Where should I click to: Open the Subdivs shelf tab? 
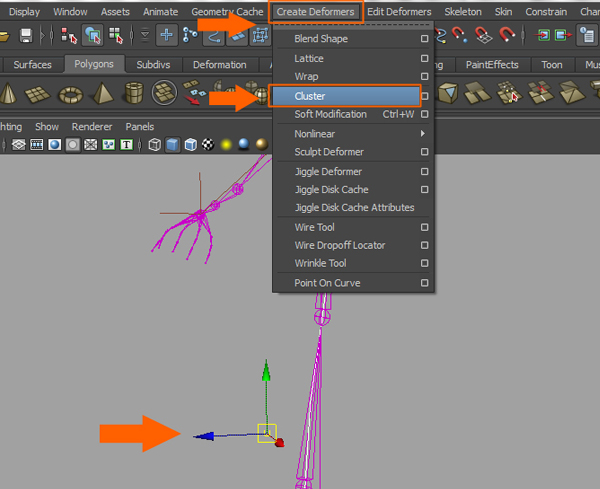click(x=153, y=65)
